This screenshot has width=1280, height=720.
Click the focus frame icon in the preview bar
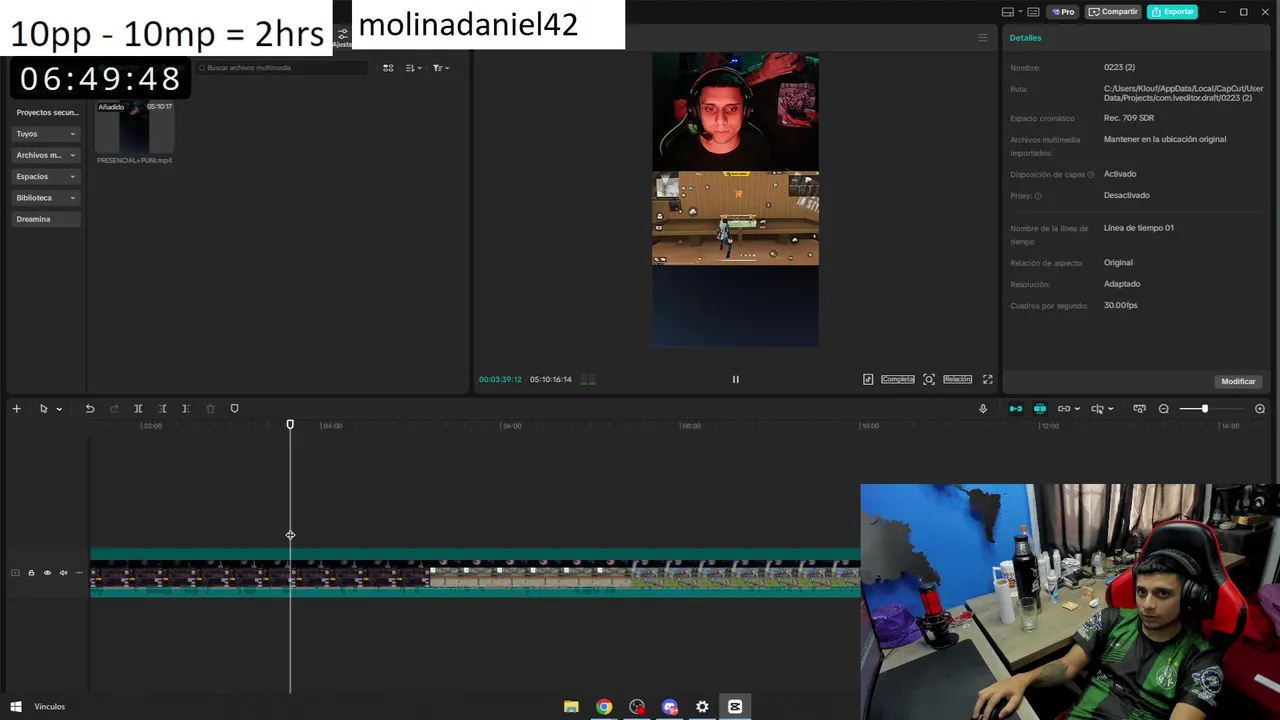[x=929, y=379]
